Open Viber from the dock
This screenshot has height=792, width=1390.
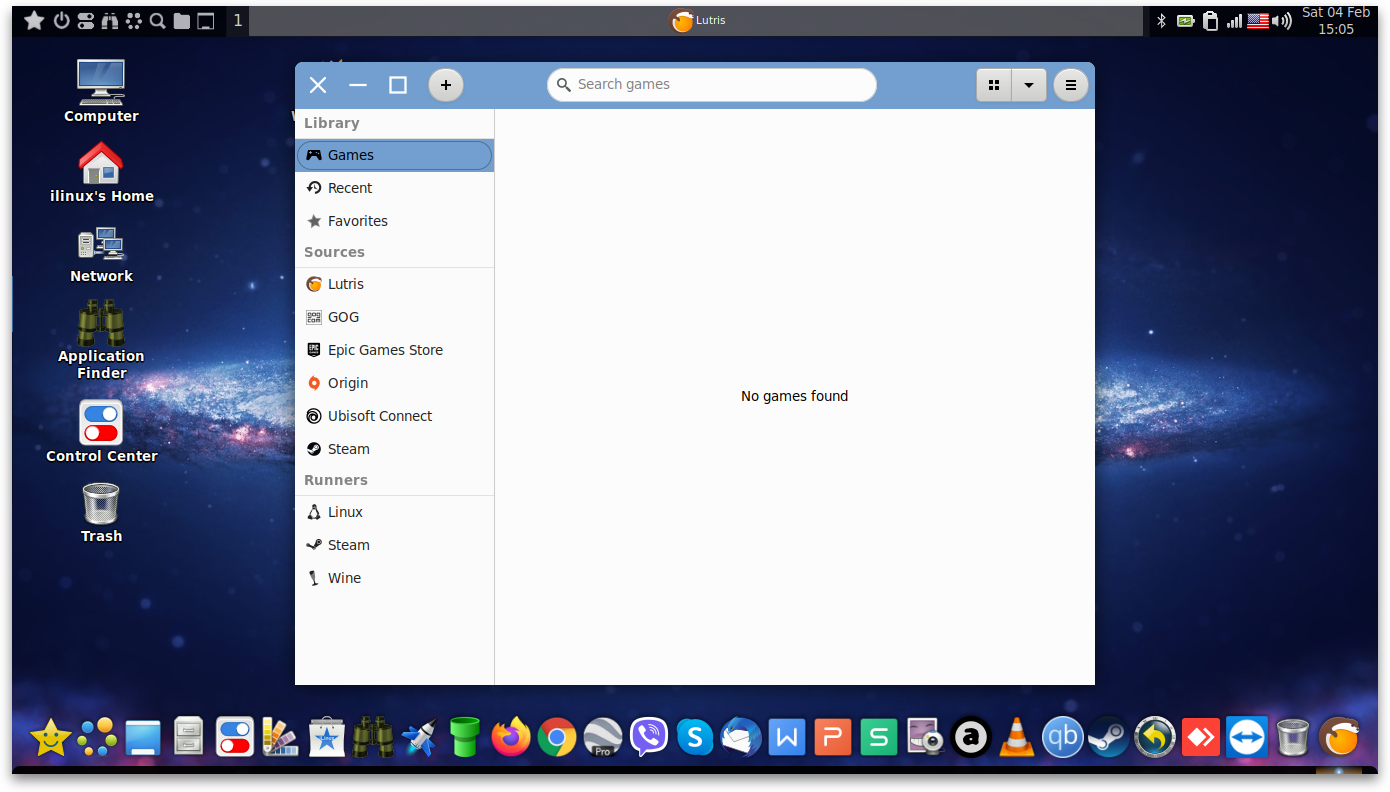[649, 738]
